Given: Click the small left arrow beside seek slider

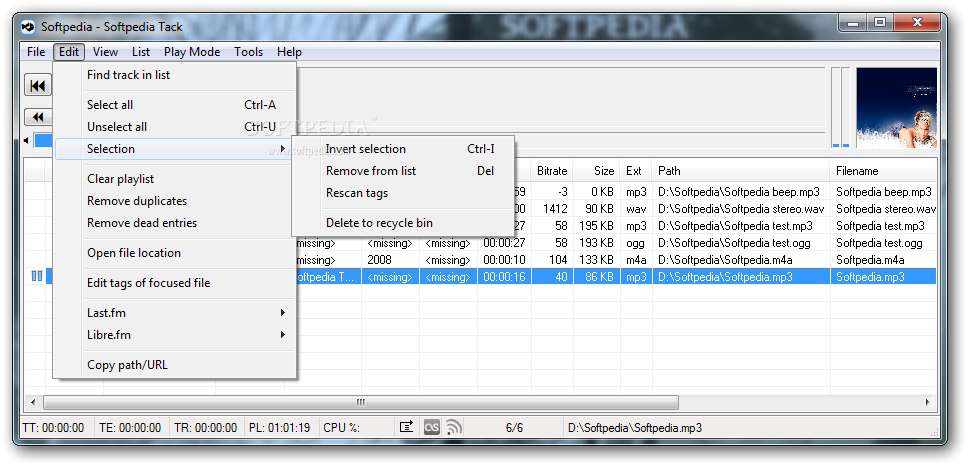Looking at the screenshot, I should click(x=26, y=141).
